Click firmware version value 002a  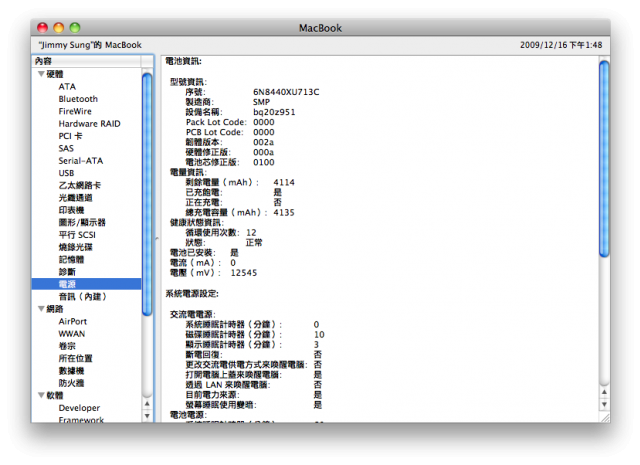[263, 142]
